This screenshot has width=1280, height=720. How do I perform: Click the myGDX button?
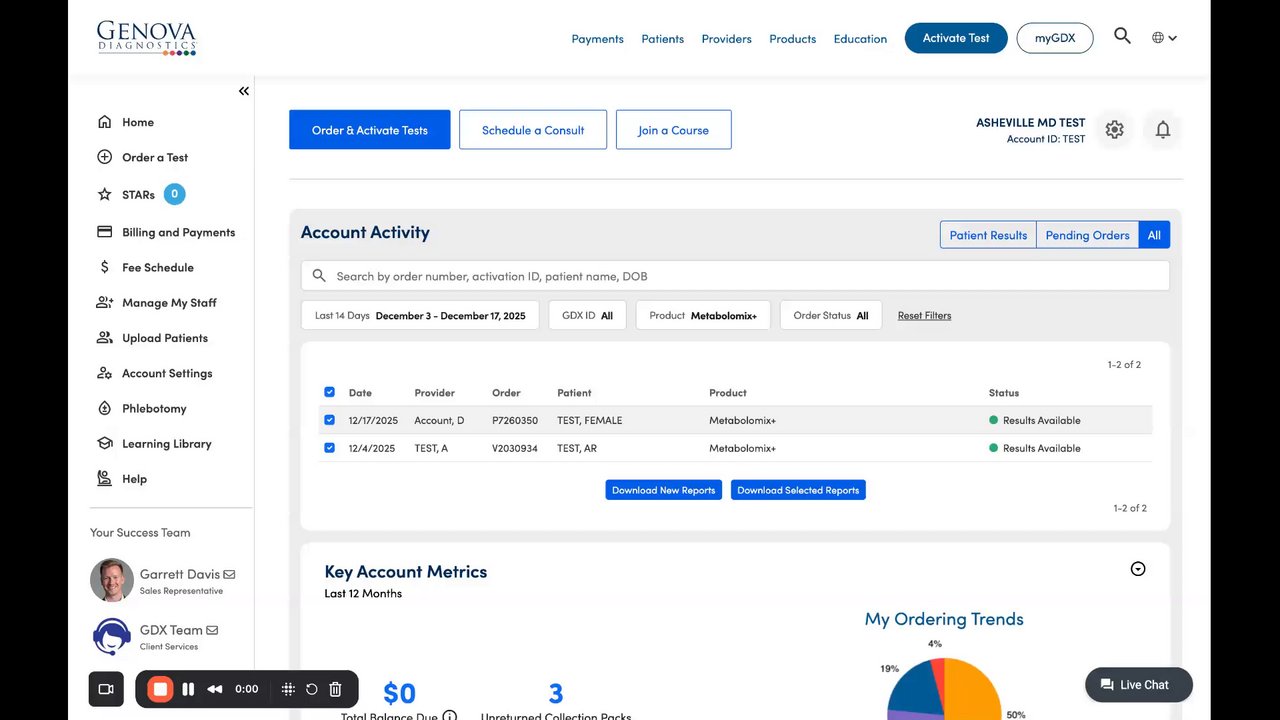(x=1055, y=38)
